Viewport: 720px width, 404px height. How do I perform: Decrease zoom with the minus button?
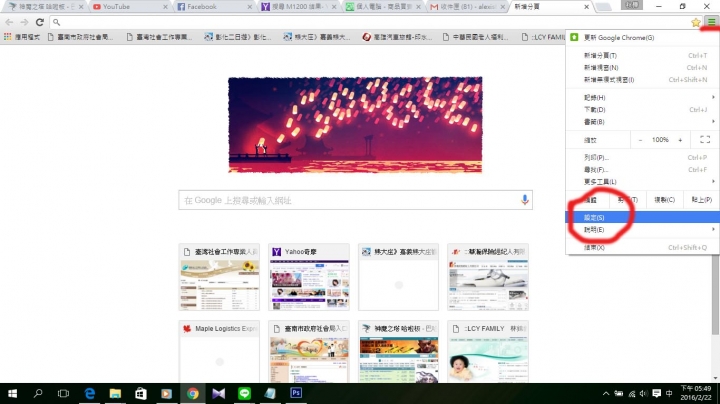pyautogui.click(x=640, y=140)
